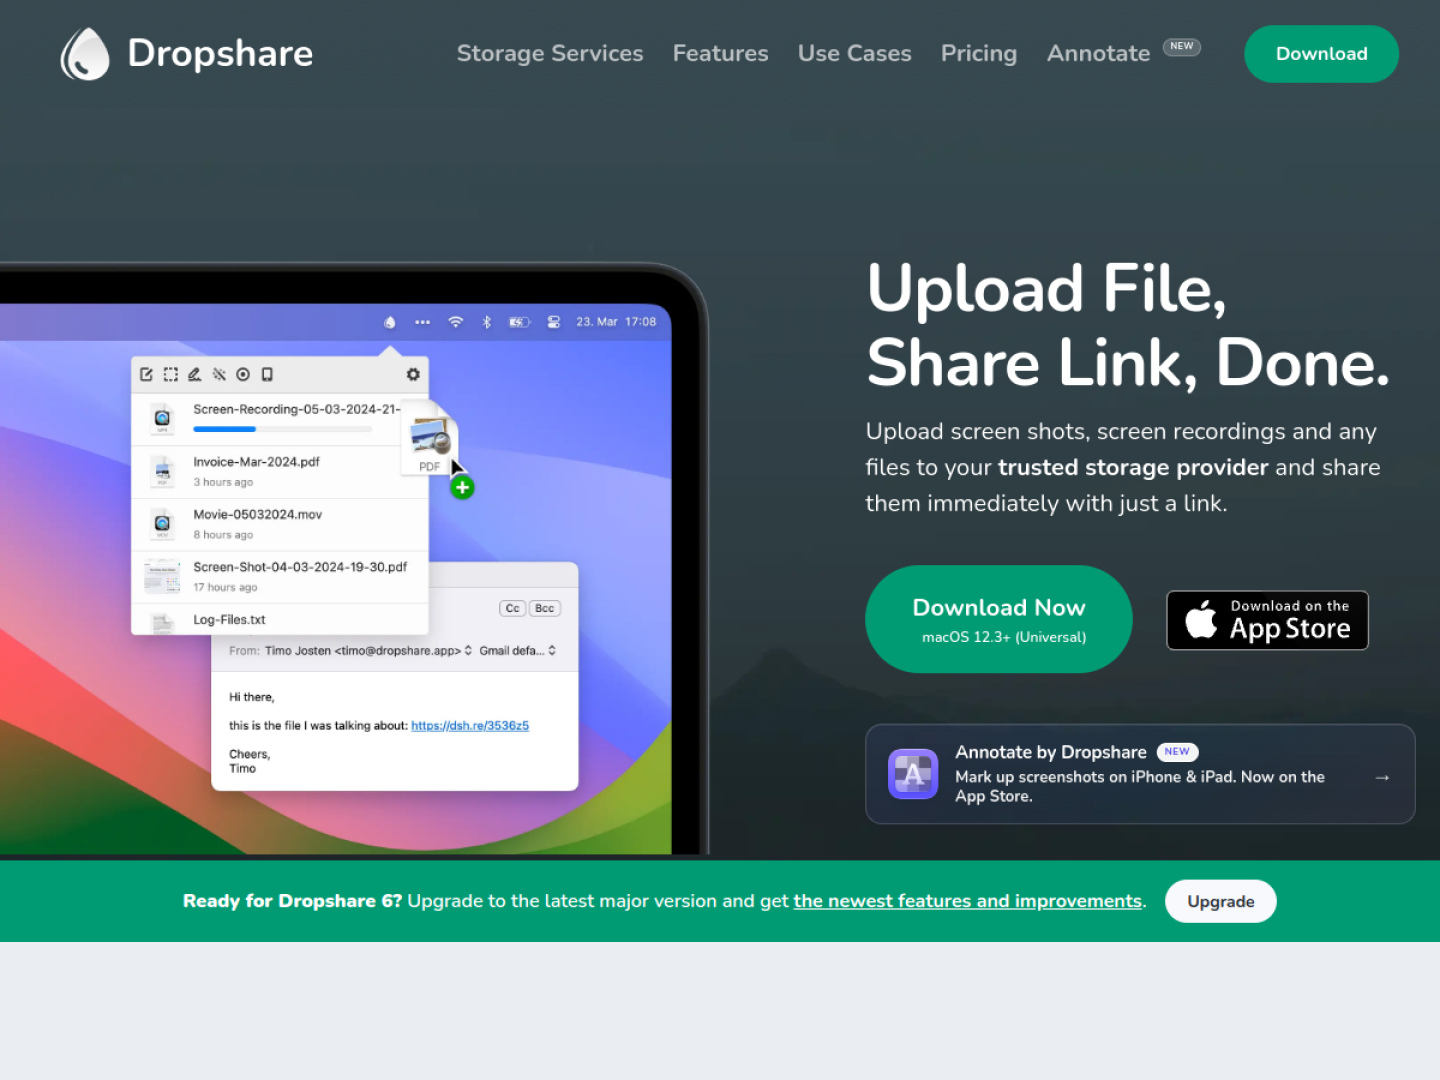
Task: Click the Upgrade button in green banner
Action: pyautogui.click(x=1221, y=901)
